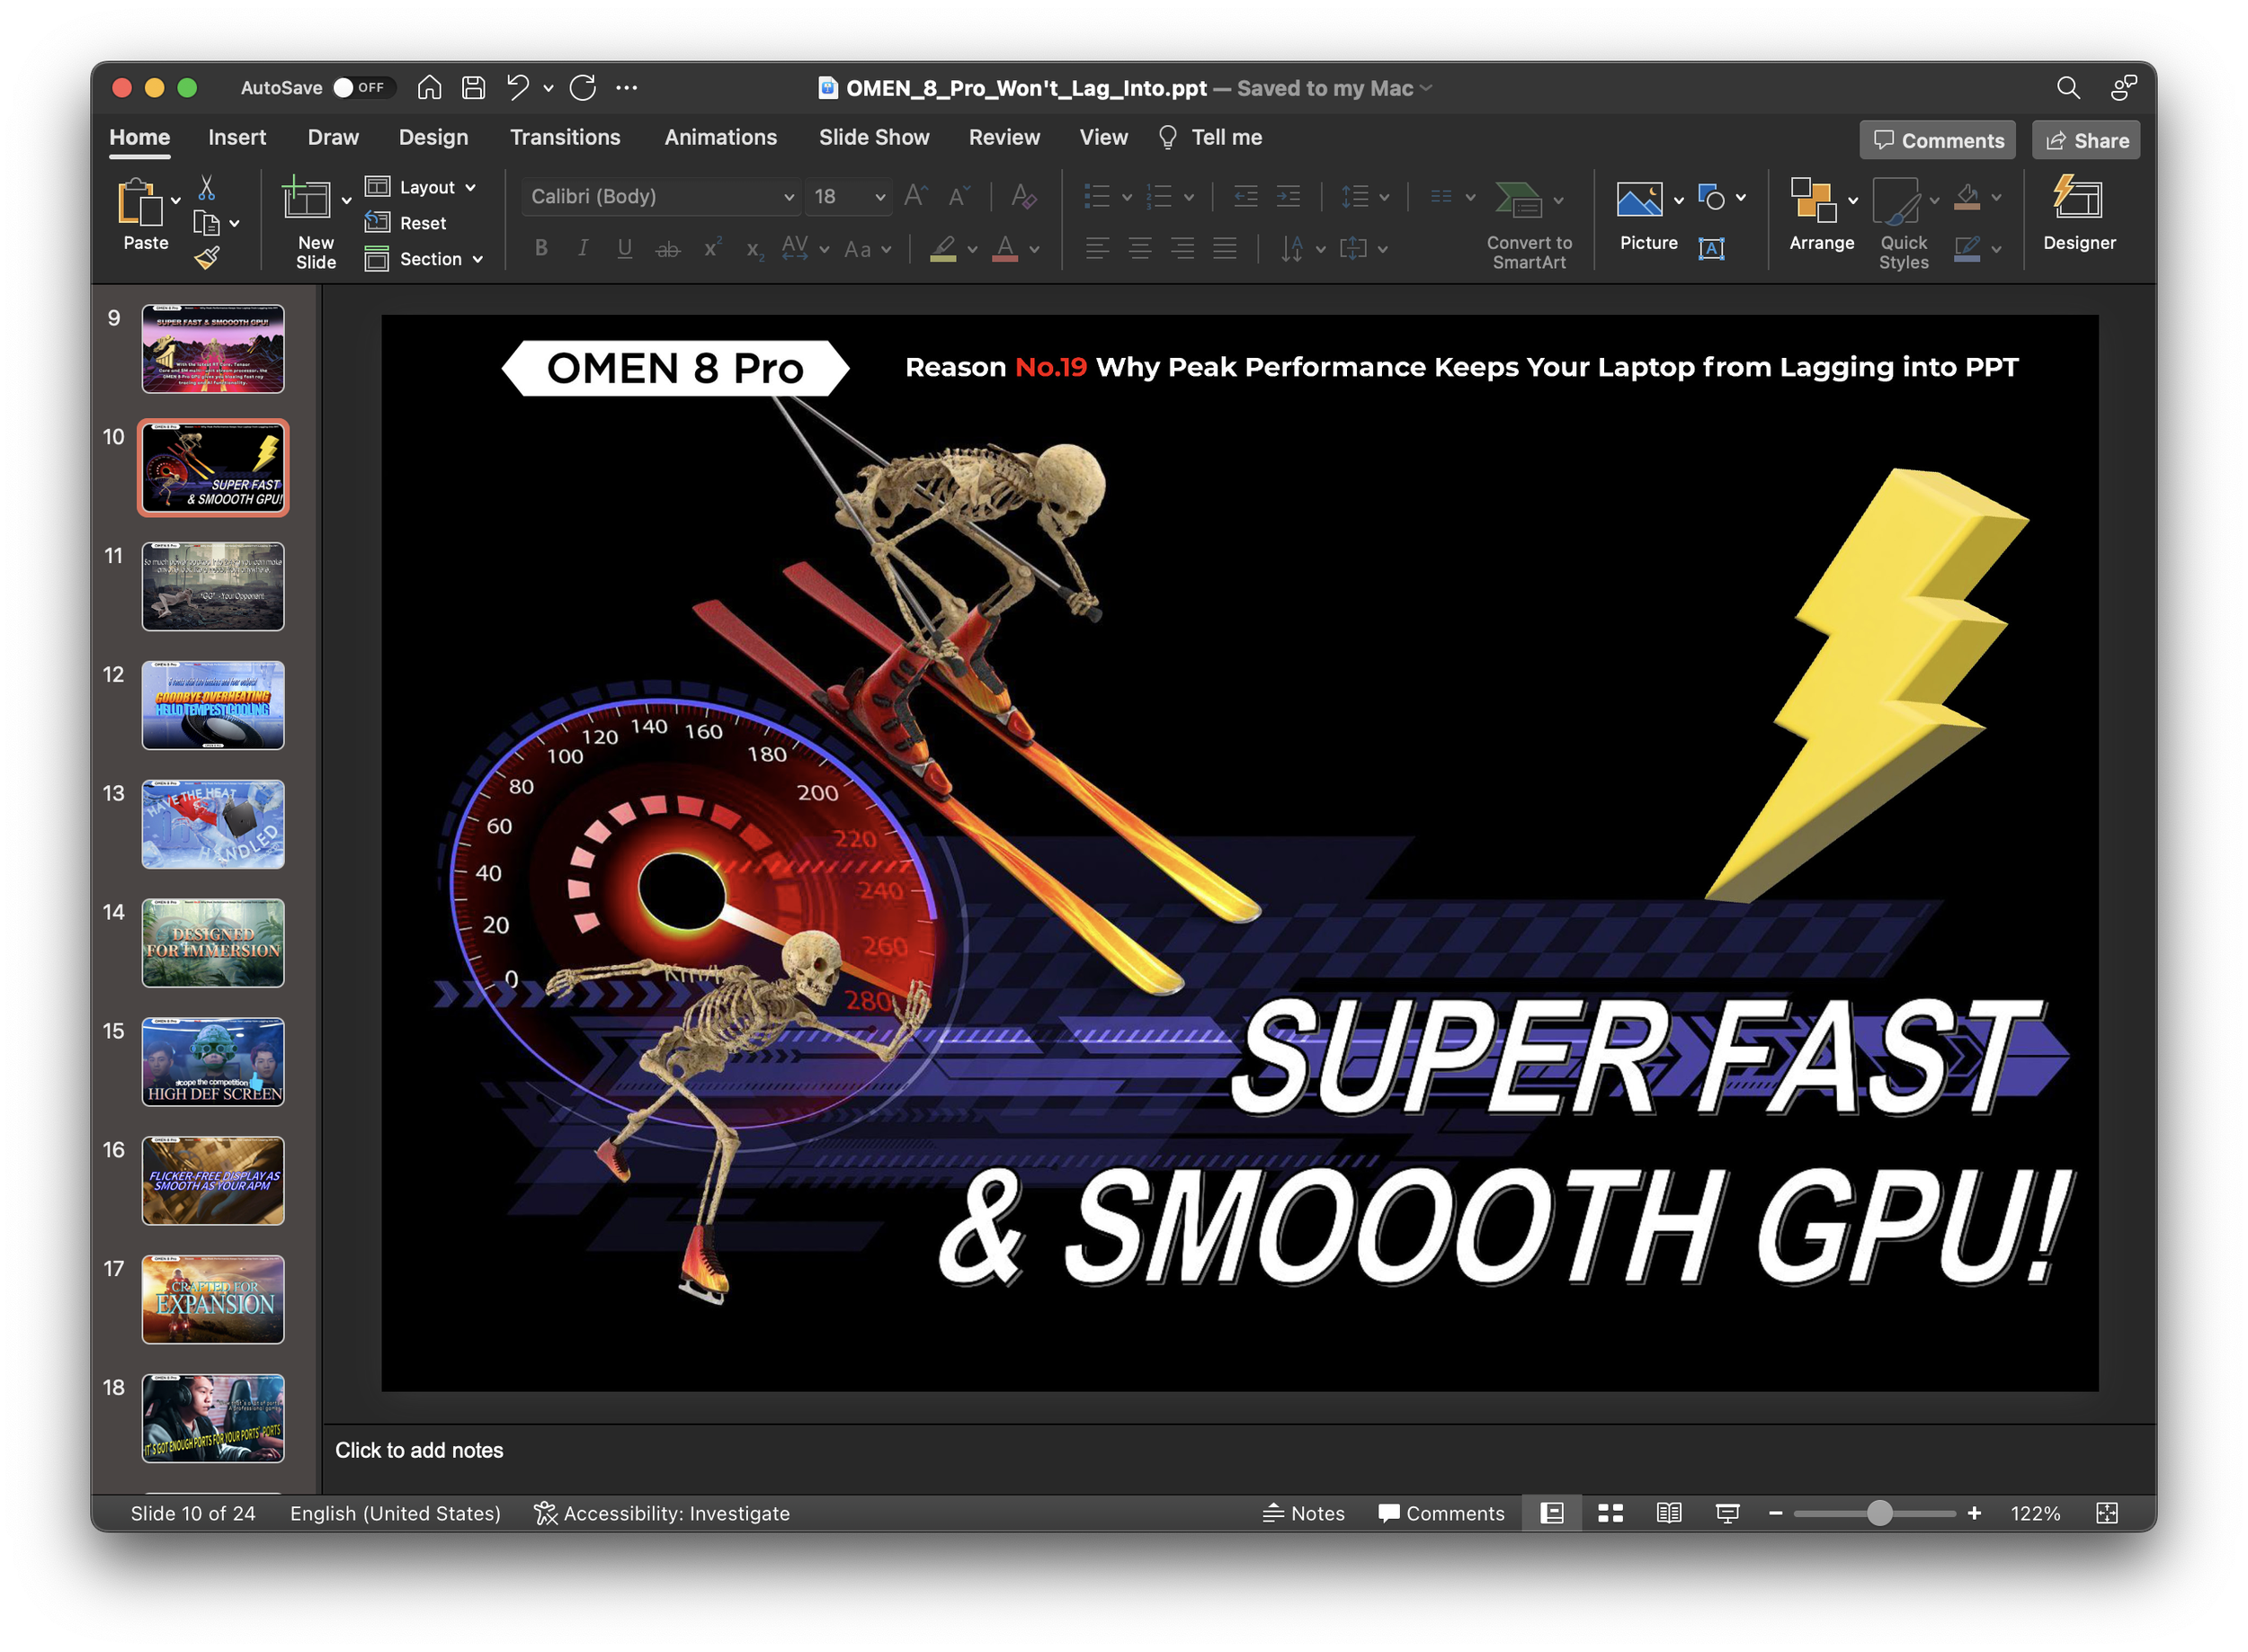Open the Home icon in title bar

point(429,88)
